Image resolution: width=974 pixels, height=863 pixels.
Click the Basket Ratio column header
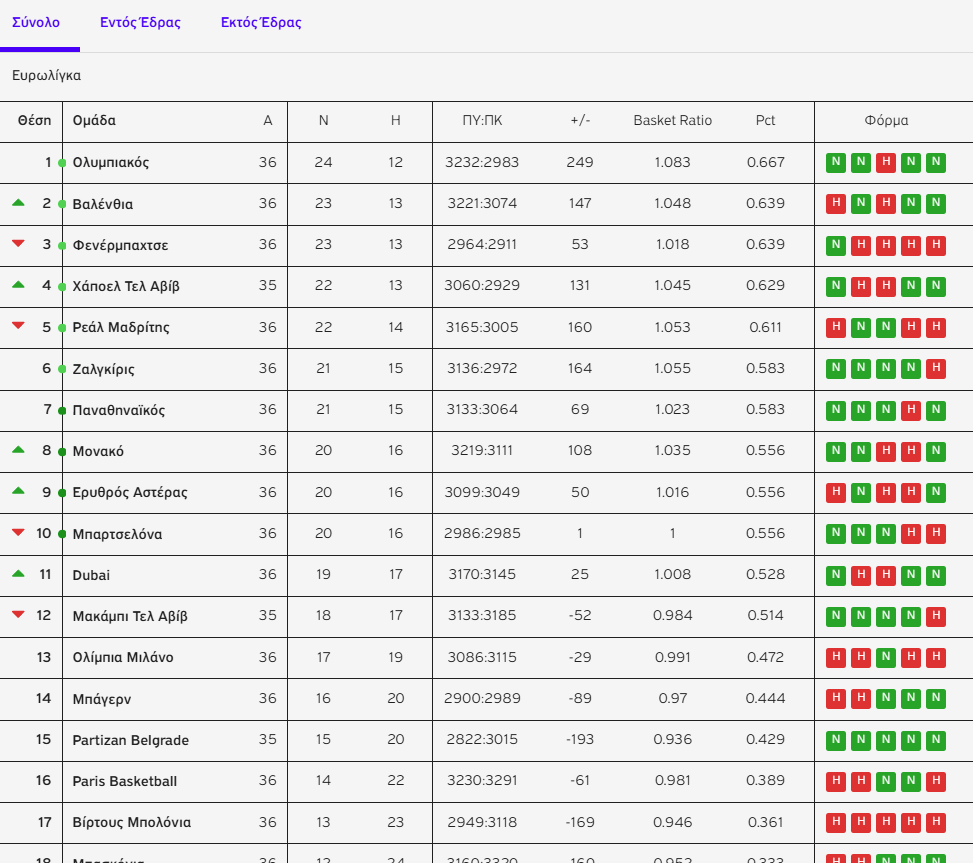[x=672, y=121]
